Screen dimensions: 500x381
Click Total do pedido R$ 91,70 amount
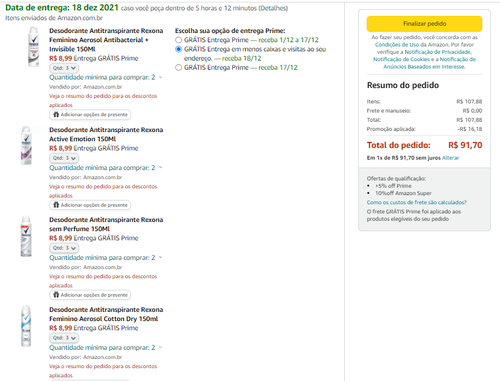[x=465, y=145]
